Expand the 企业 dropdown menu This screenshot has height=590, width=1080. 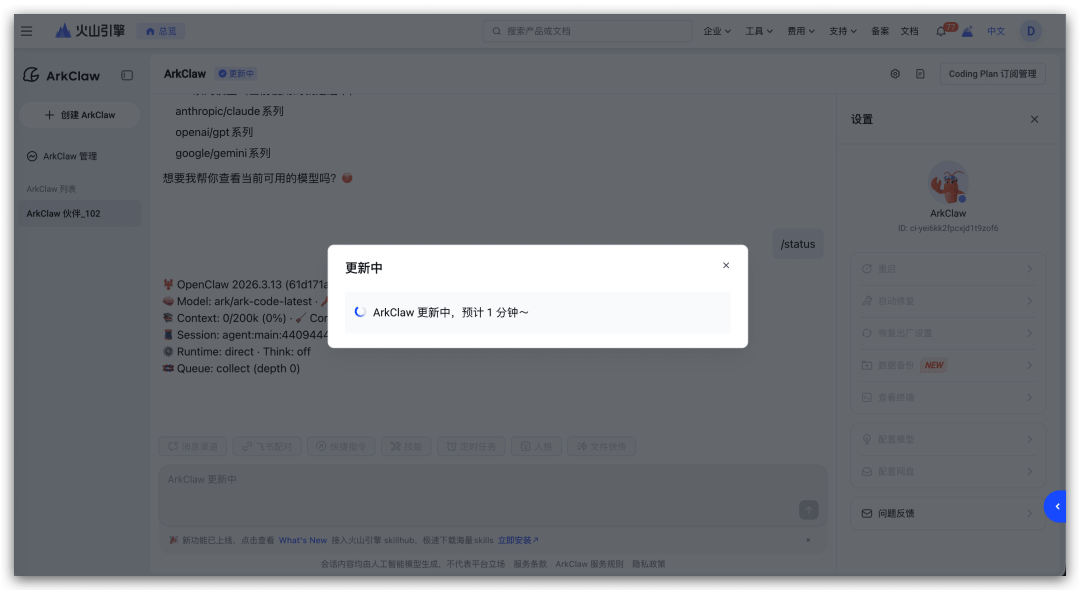coord(717,31)
